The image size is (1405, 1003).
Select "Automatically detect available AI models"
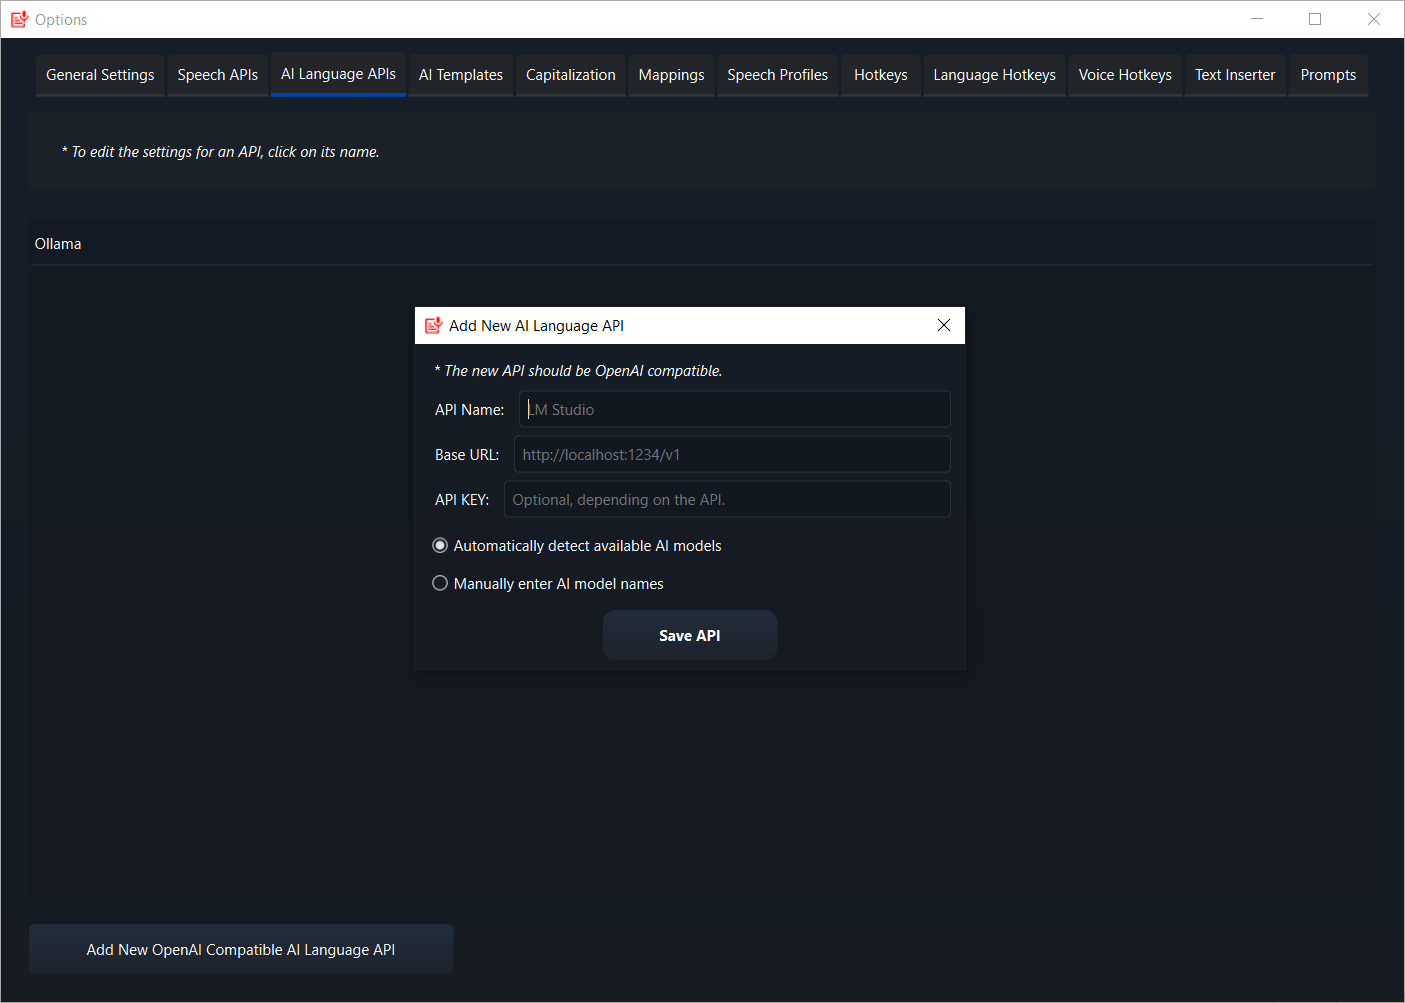[440, 545]
